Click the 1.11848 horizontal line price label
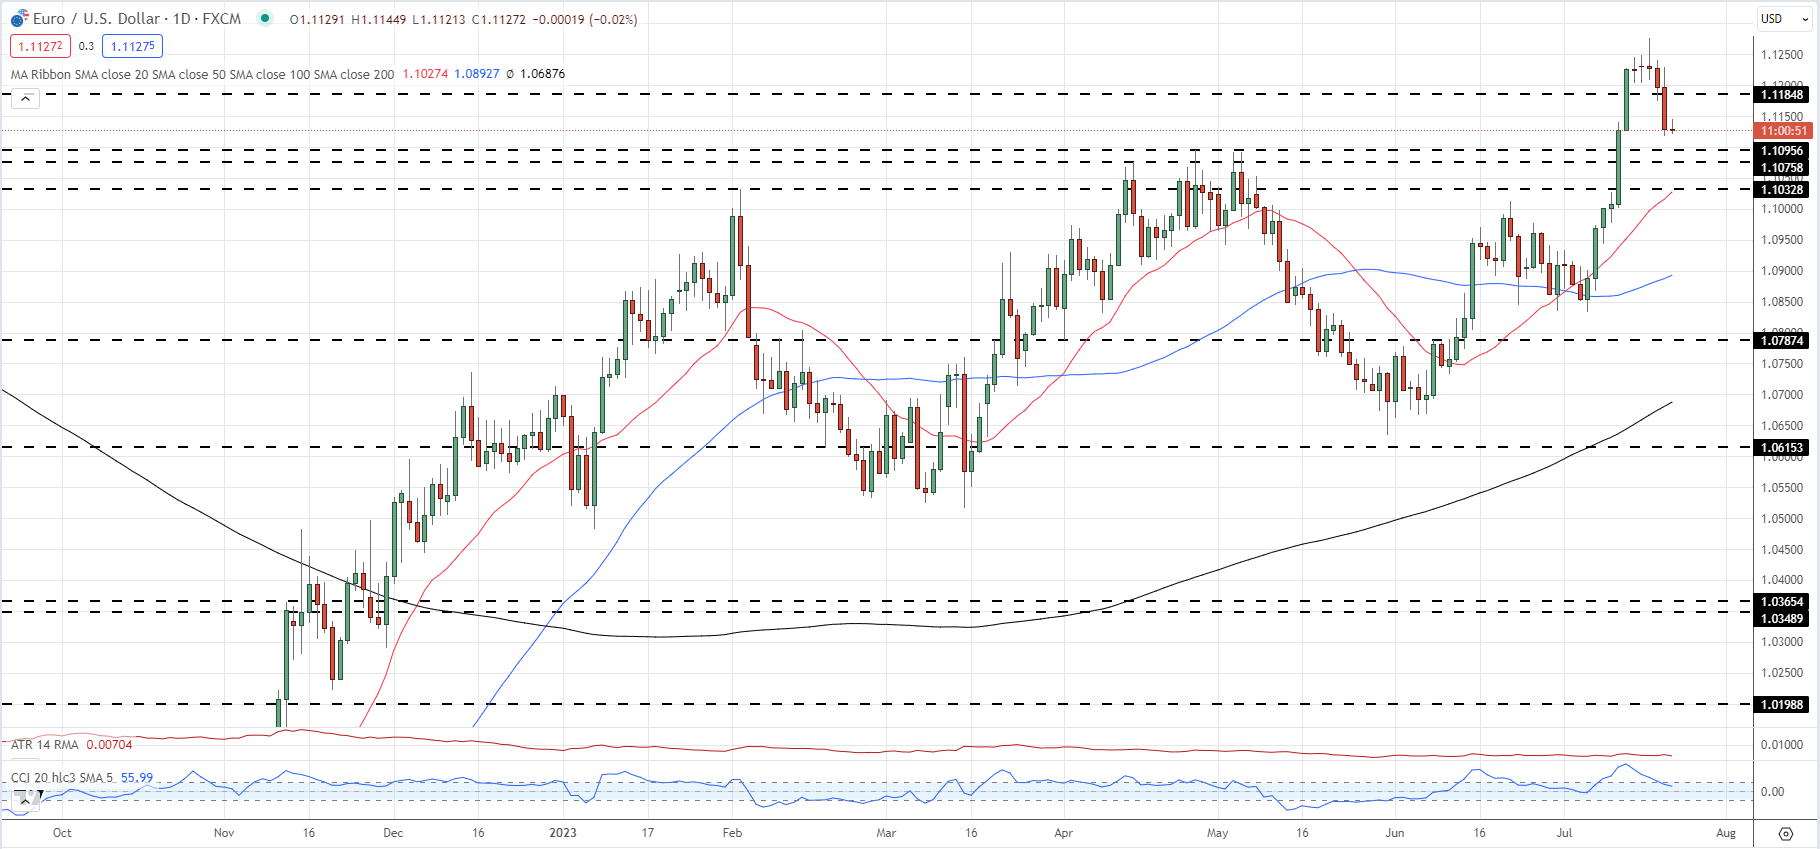The width and height of the screenshot is (1820, 849). coord(1782,95)
